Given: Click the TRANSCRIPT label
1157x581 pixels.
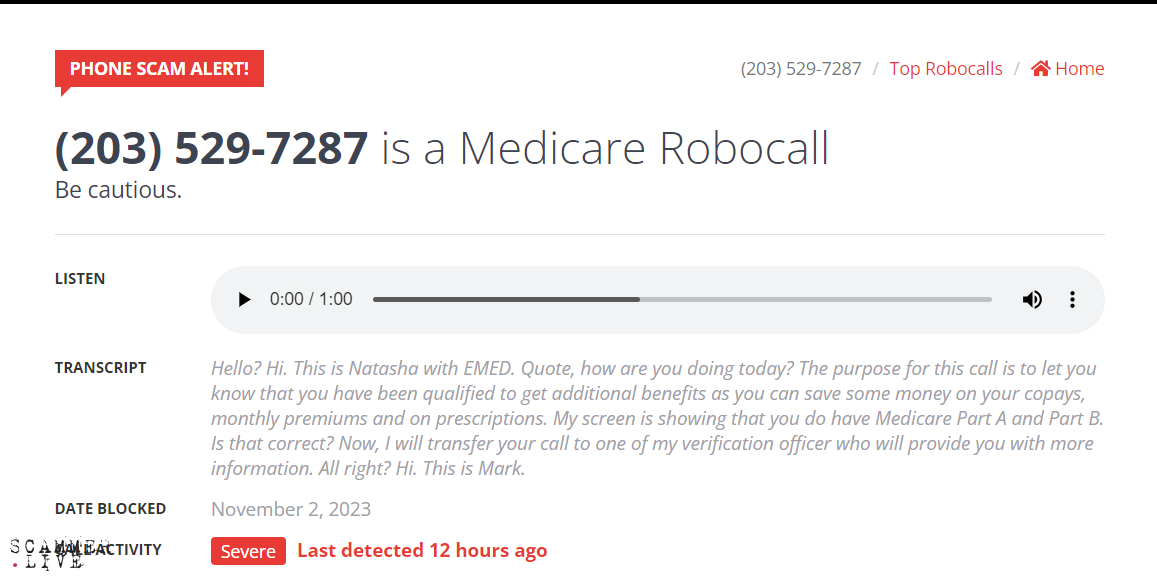Looking at the screenshot, I should [100, 368].
